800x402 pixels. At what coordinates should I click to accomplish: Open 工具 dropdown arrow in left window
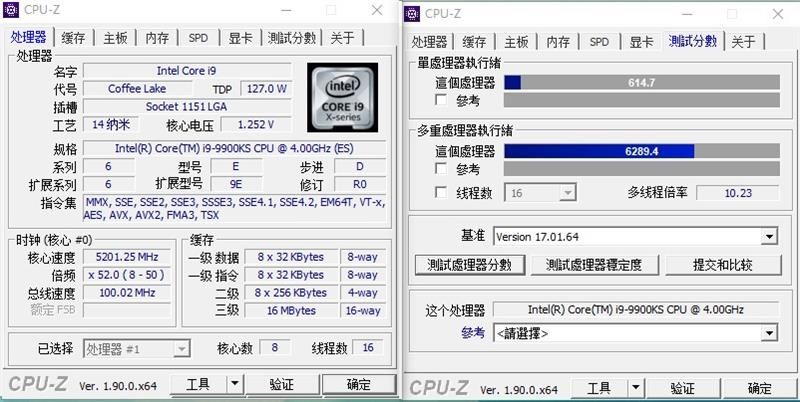coord(235,384)
